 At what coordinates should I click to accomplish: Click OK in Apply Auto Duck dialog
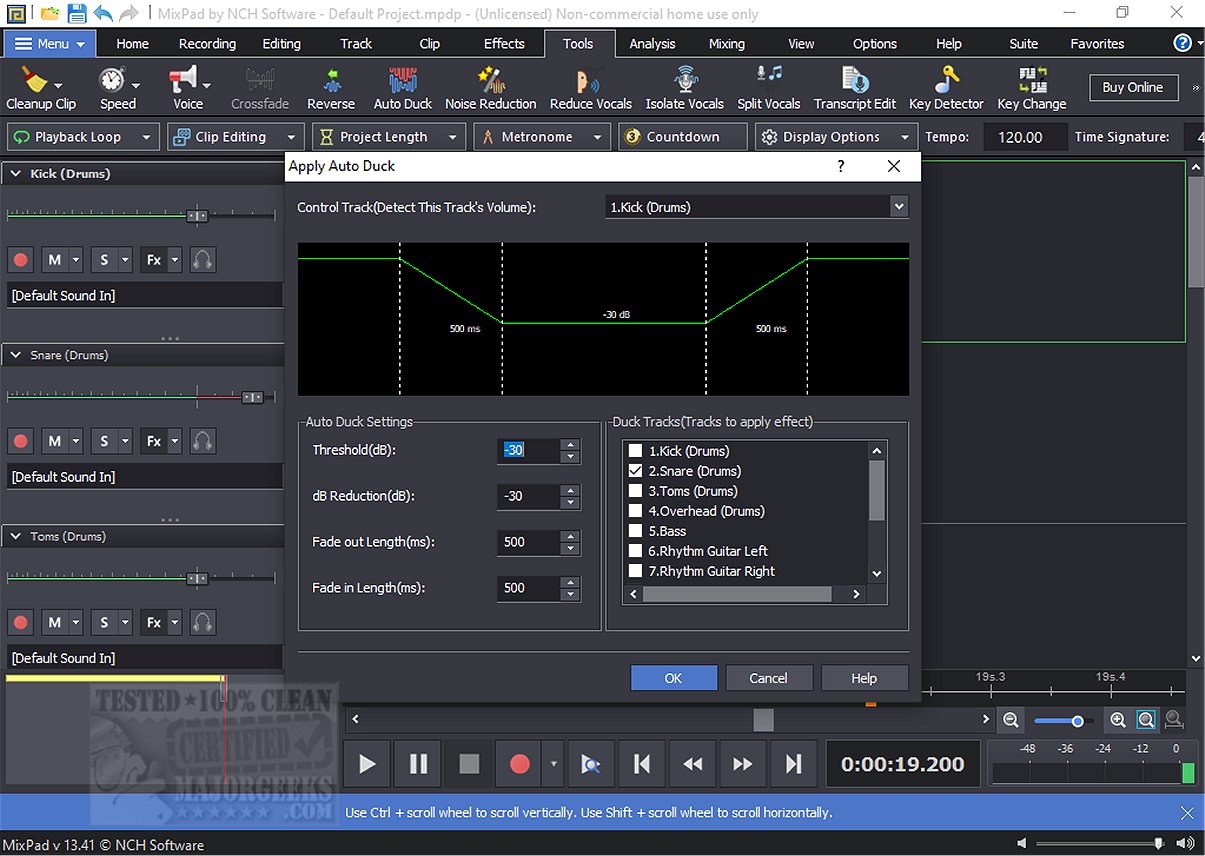coord(673,678)
